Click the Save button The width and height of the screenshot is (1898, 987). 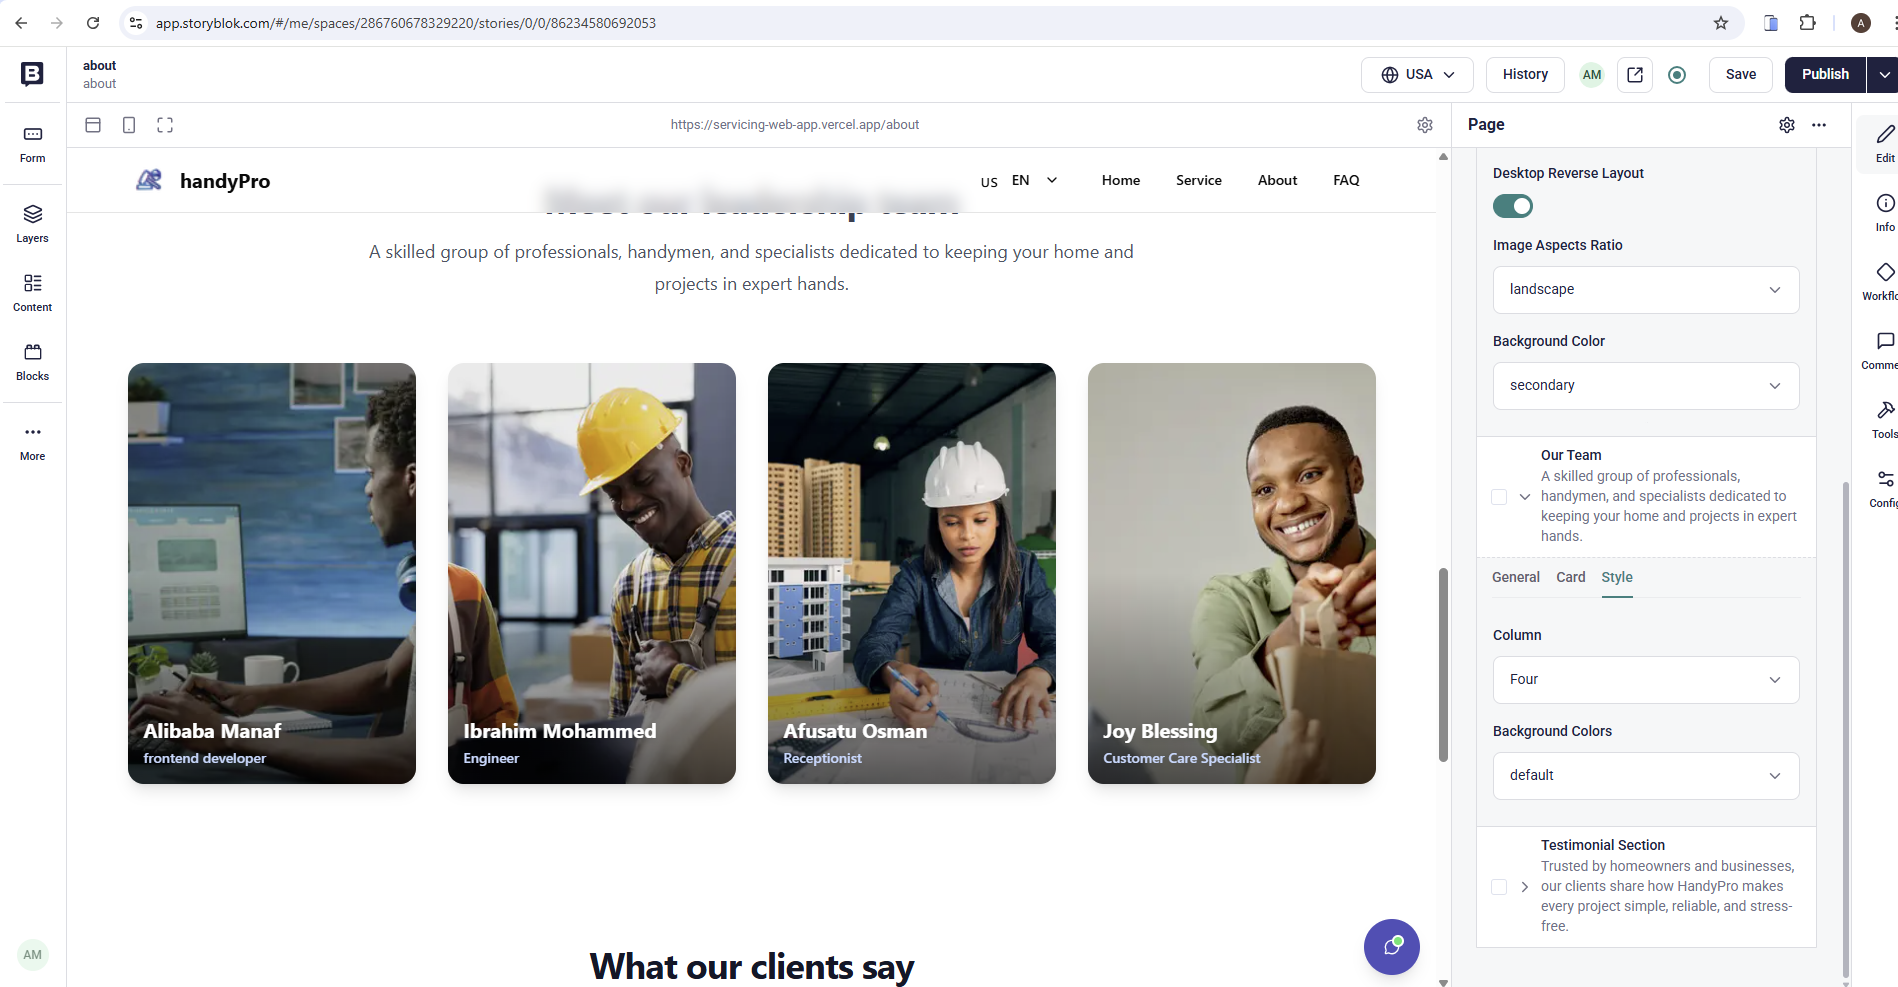[x=1740, y=75]
